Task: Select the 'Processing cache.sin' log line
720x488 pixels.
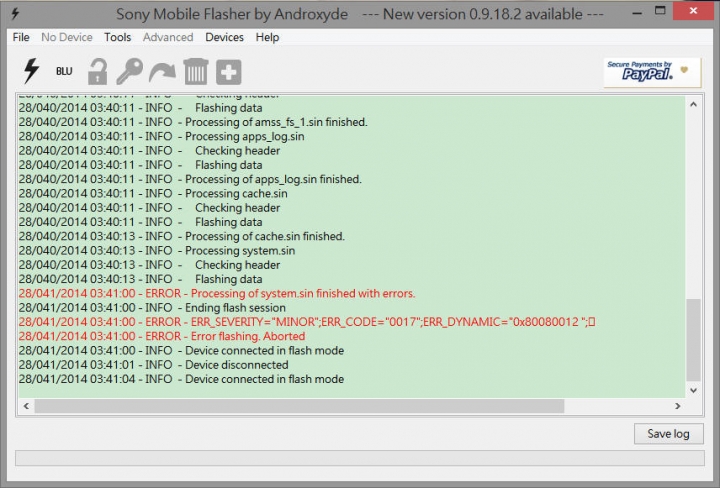Action: click(153, 193)
